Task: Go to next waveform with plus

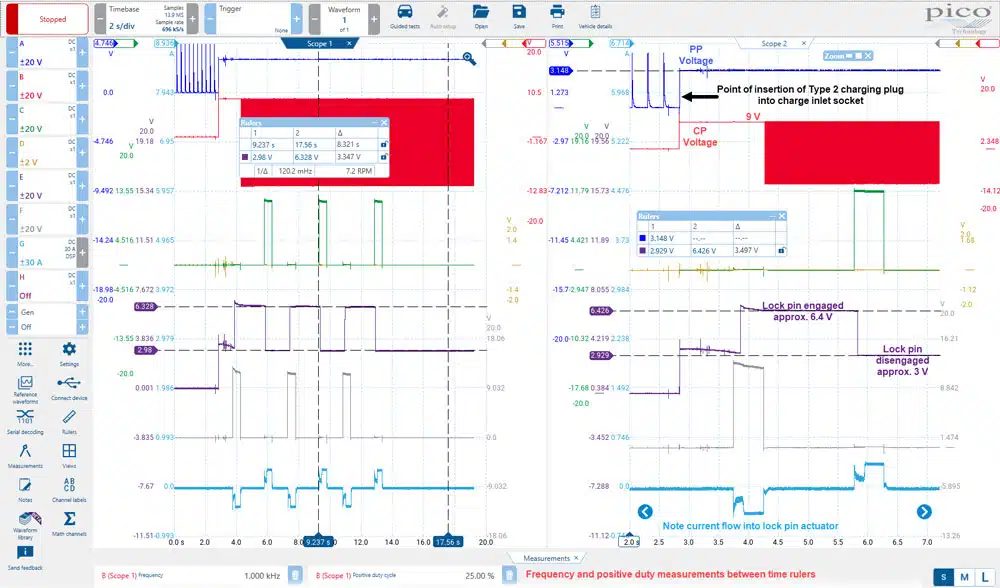Action: [374, 19]
